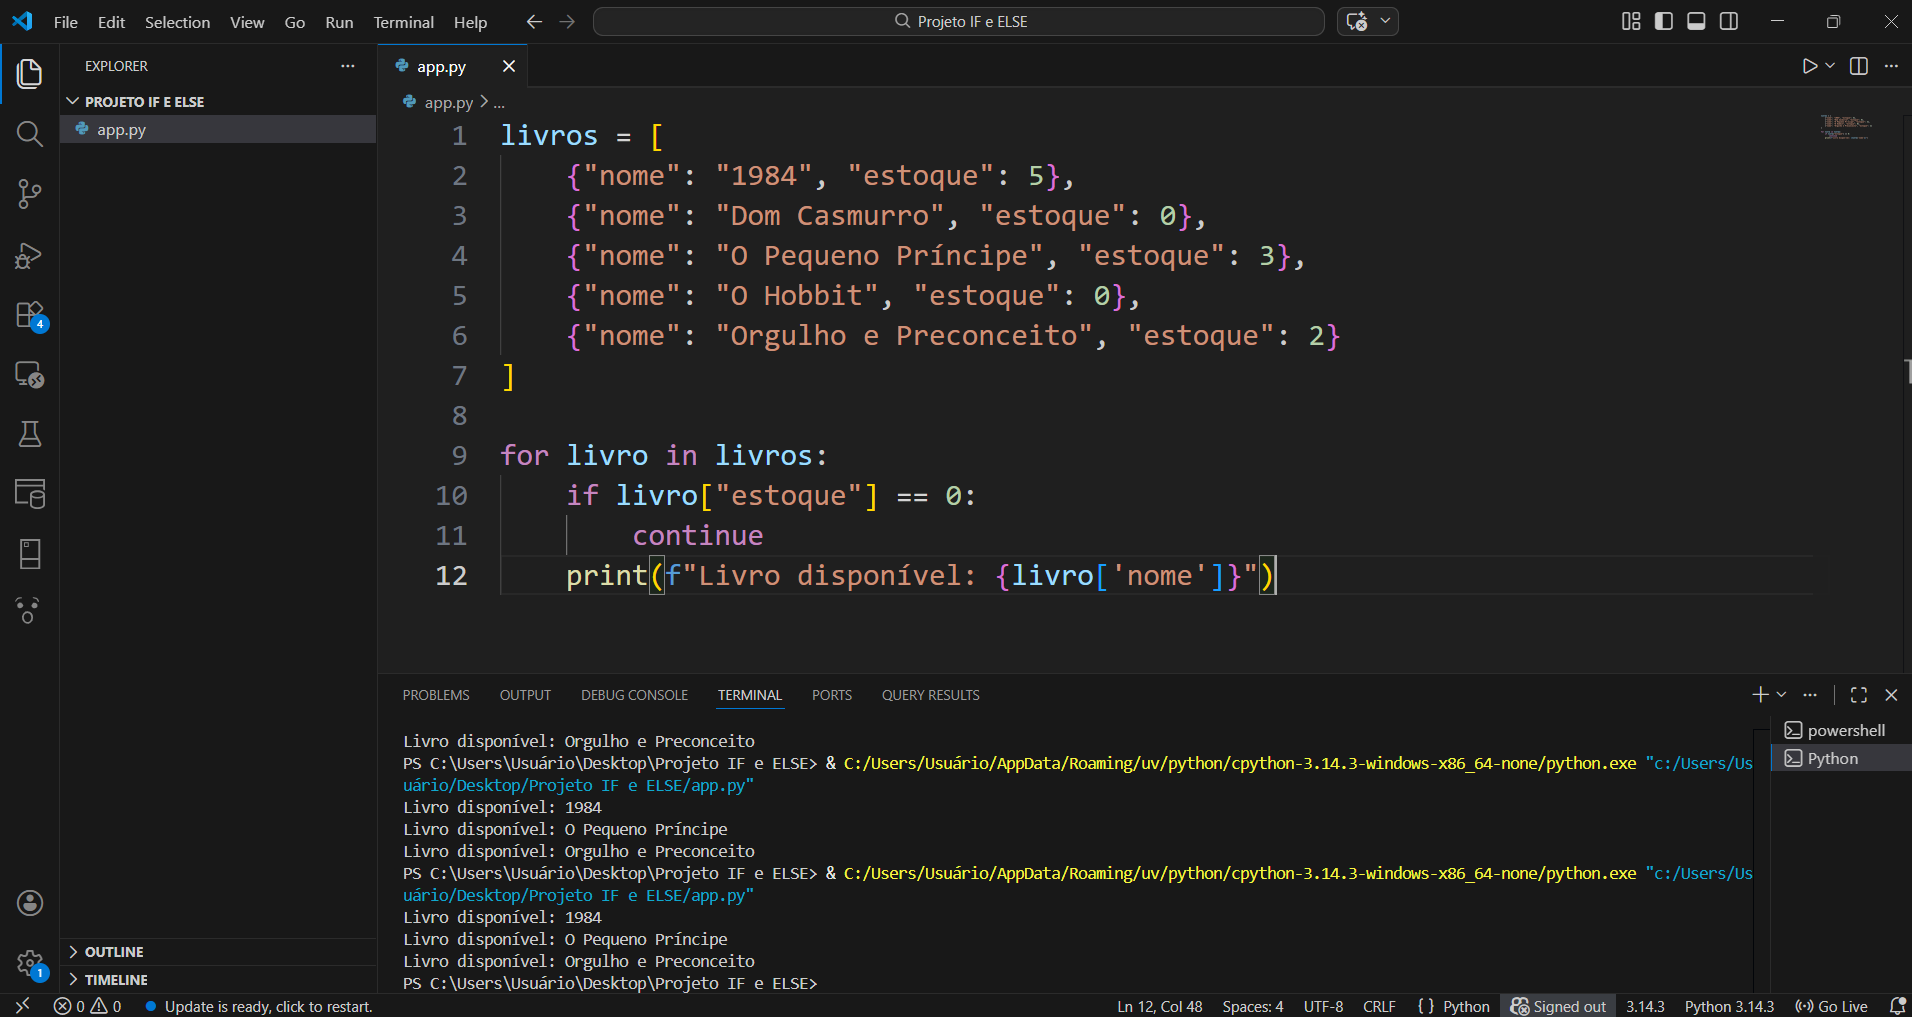The height and width of the screenshot is (1017, 1912).
Task: Toggle the primary side bar visibility
Action: [x=1664, y=21]
